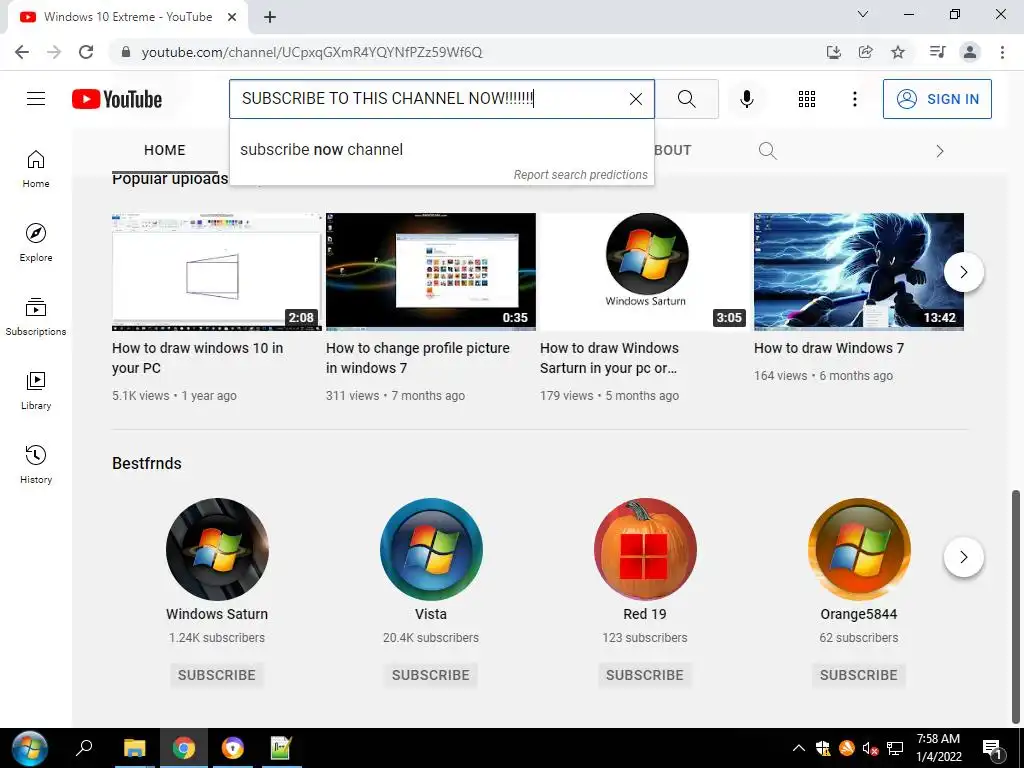Click 'Report search predictions' link
1024x768 pixels.
click(x=580, y=175)
